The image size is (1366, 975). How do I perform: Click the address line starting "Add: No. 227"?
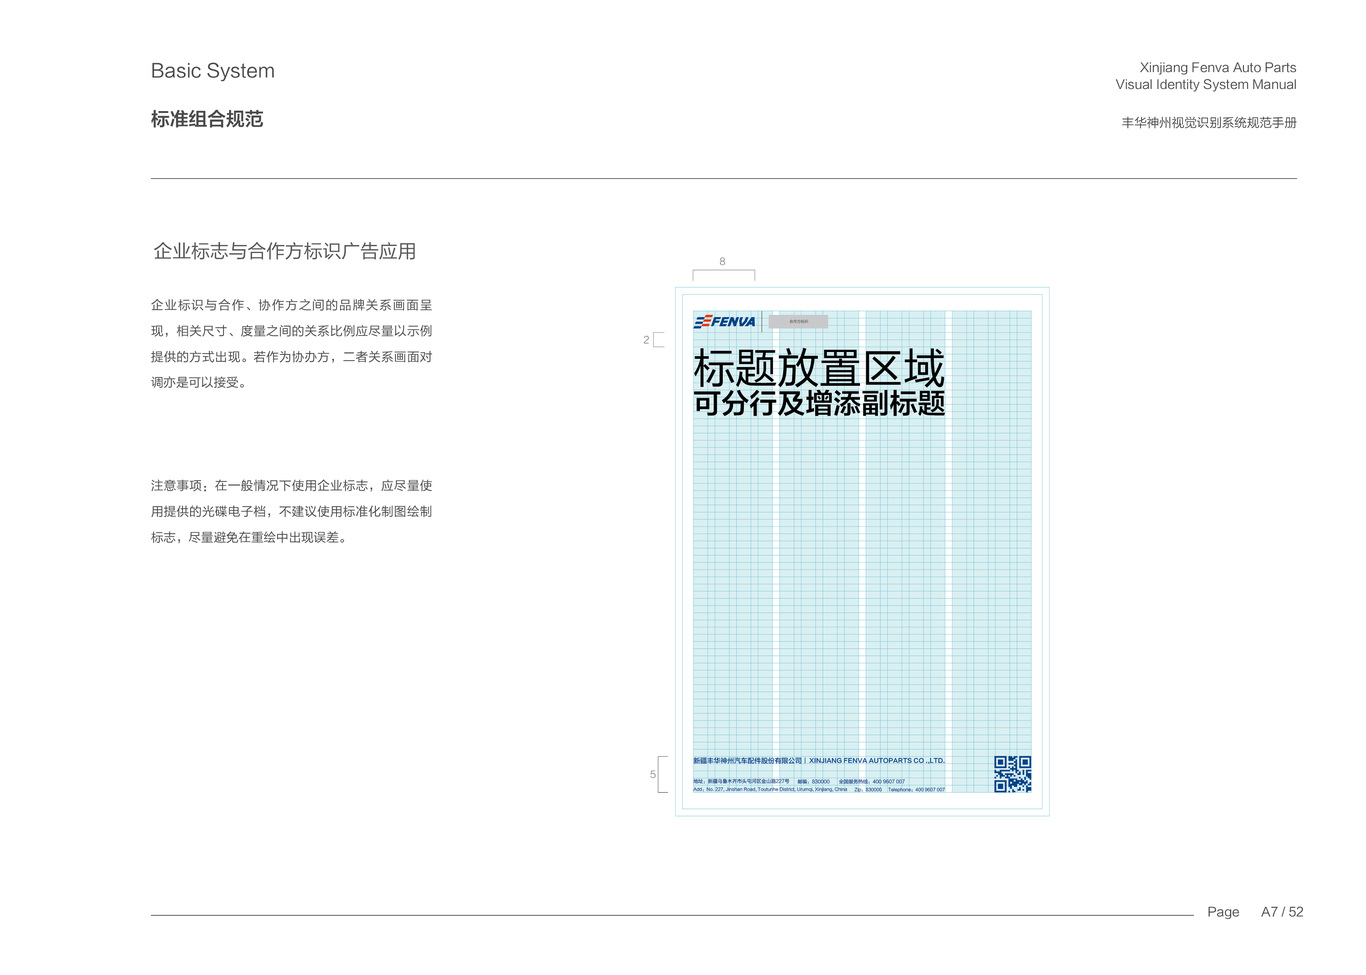(770, 789)
